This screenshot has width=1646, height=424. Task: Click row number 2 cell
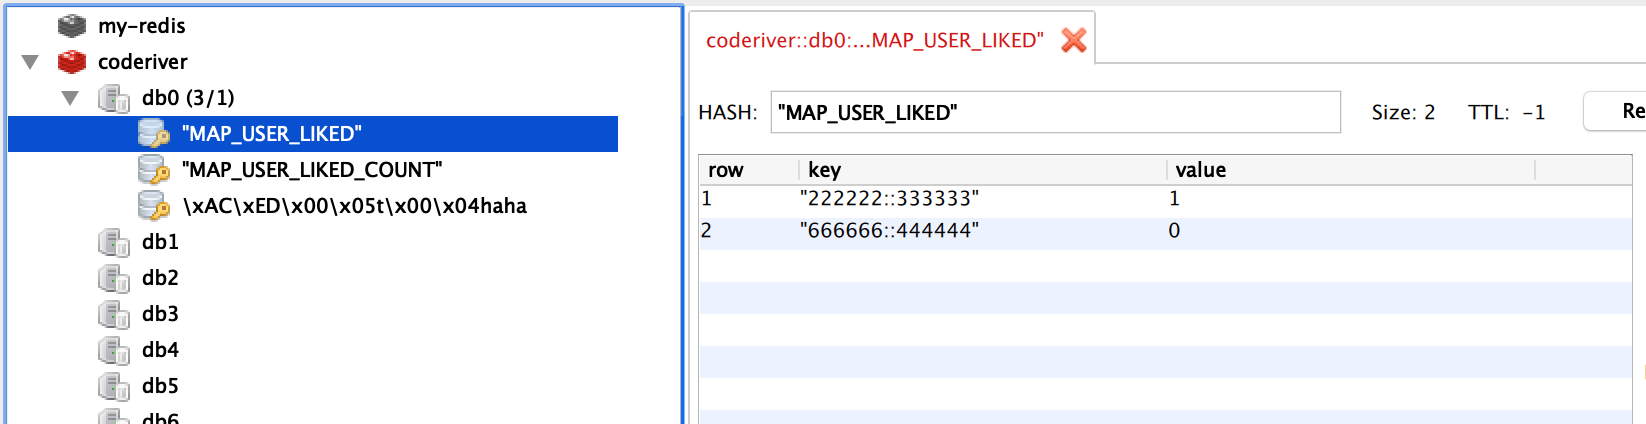(706, 230)
